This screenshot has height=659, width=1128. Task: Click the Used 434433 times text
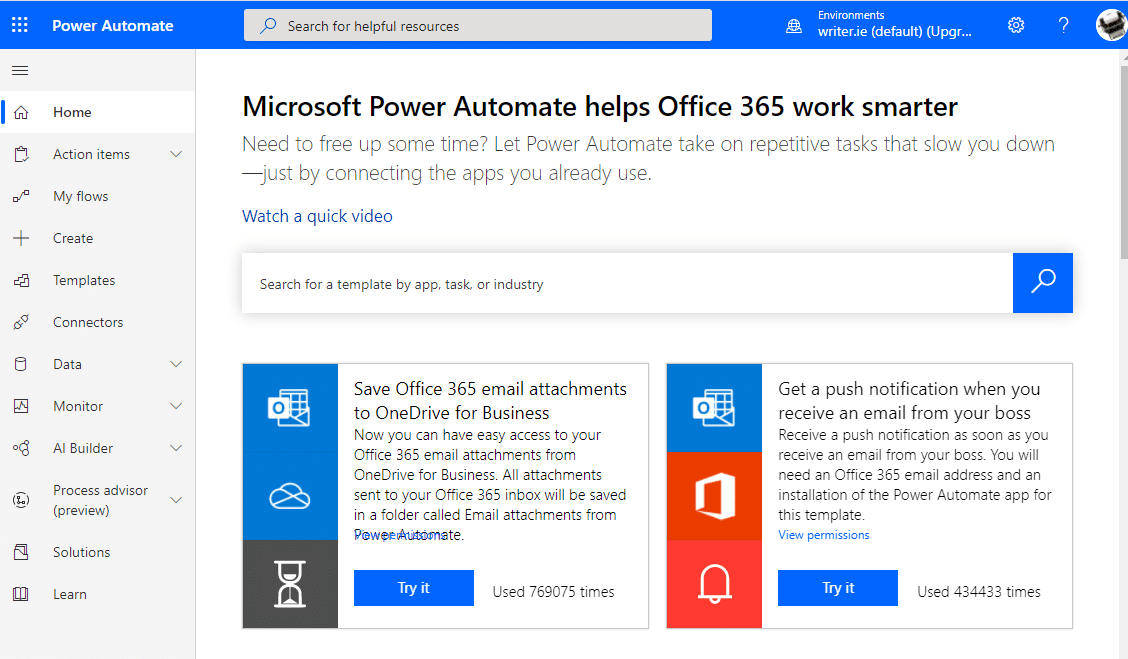point(979,591)
